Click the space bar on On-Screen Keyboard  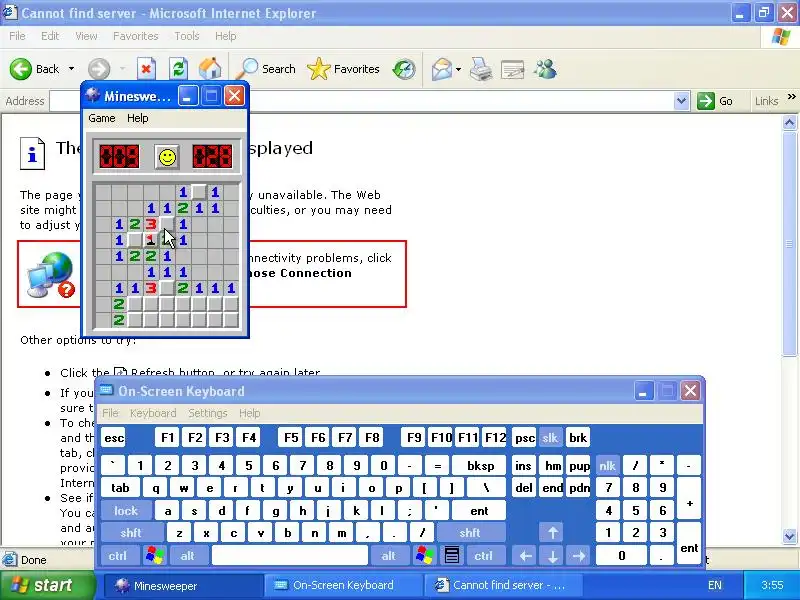pos(290,556)
